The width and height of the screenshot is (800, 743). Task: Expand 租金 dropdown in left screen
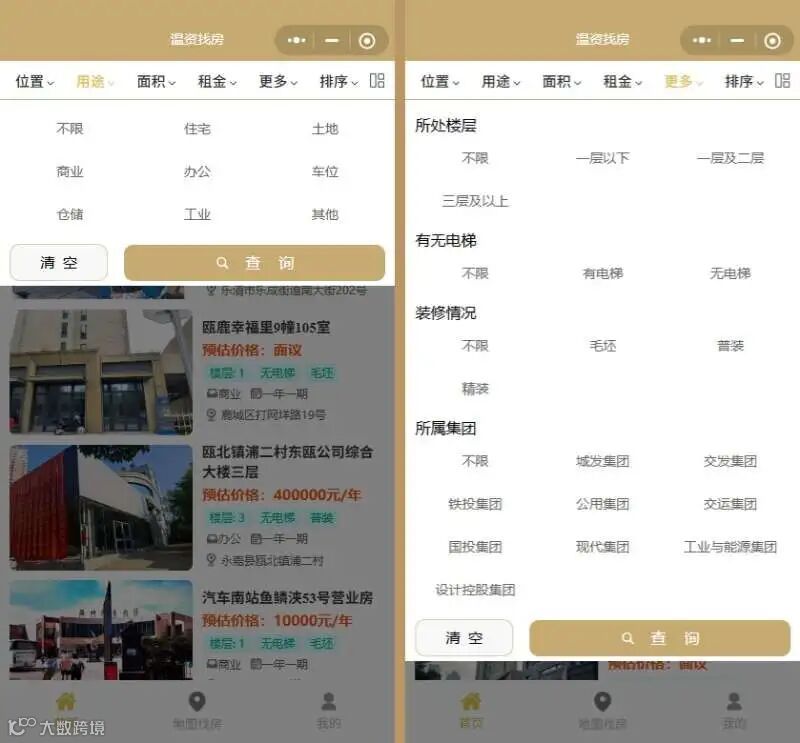[x=217, y=81]
